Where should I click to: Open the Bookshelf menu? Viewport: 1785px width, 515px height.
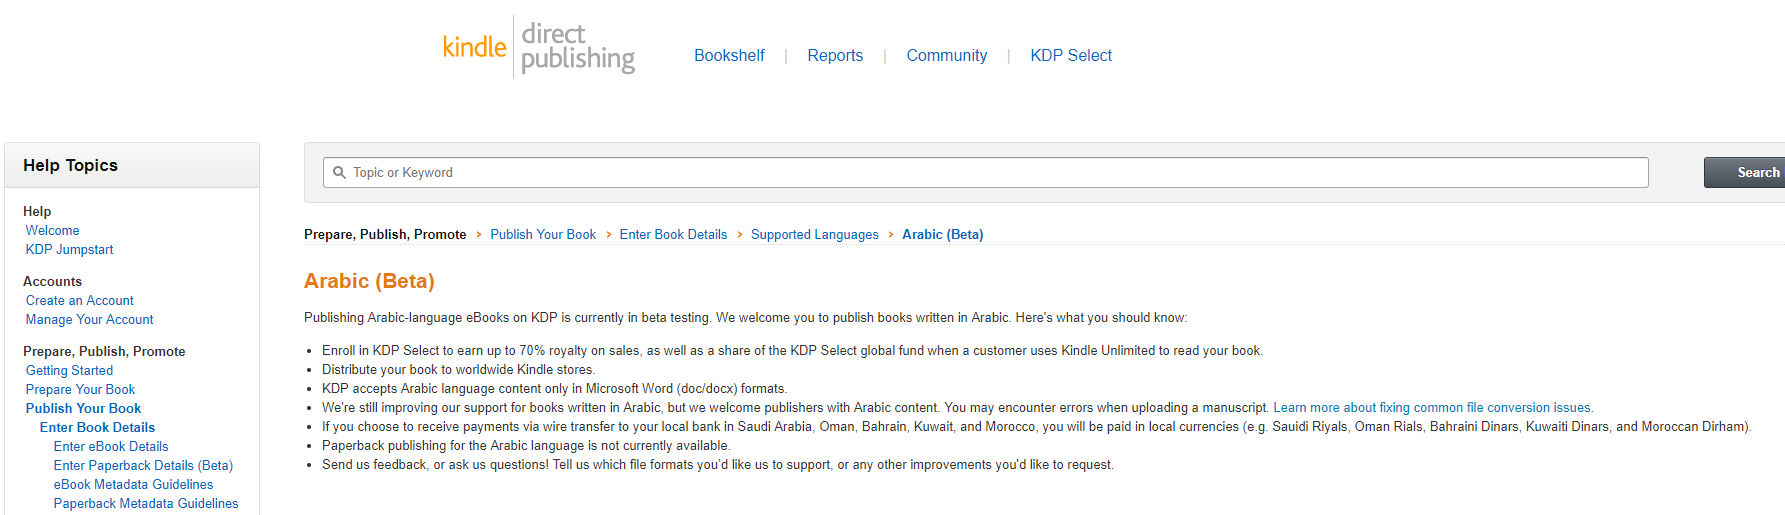tap(729, 55)
